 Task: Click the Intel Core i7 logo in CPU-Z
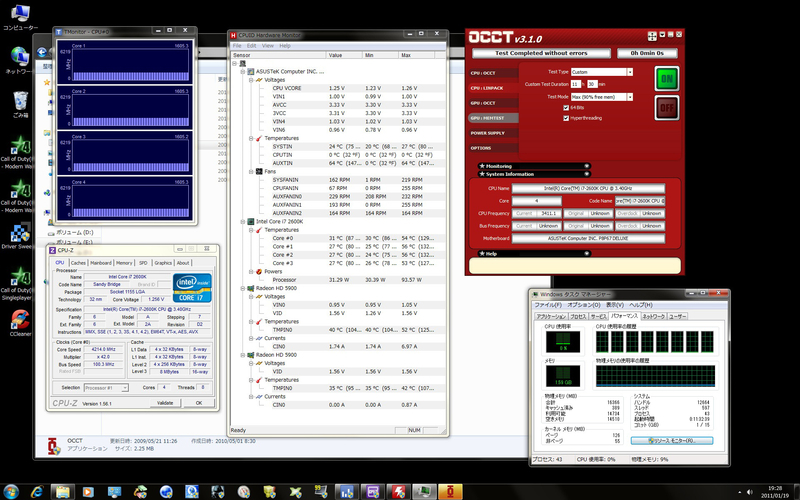pyautogui.click(x=192, y=287)
